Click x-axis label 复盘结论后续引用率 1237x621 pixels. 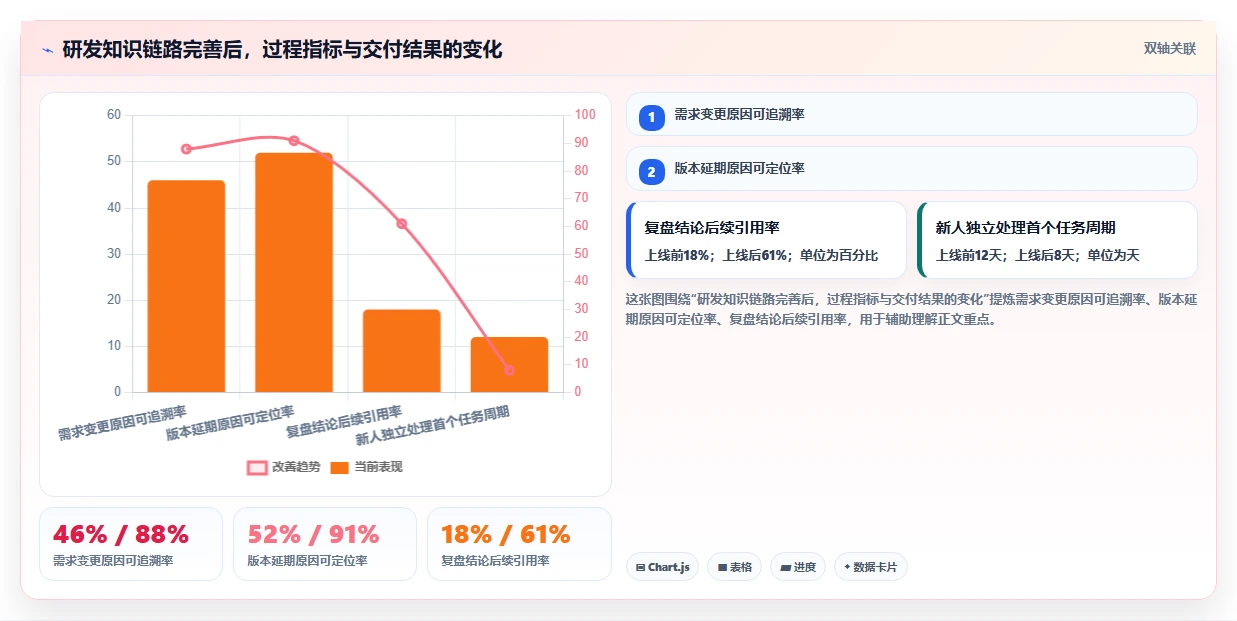[344, 422]
